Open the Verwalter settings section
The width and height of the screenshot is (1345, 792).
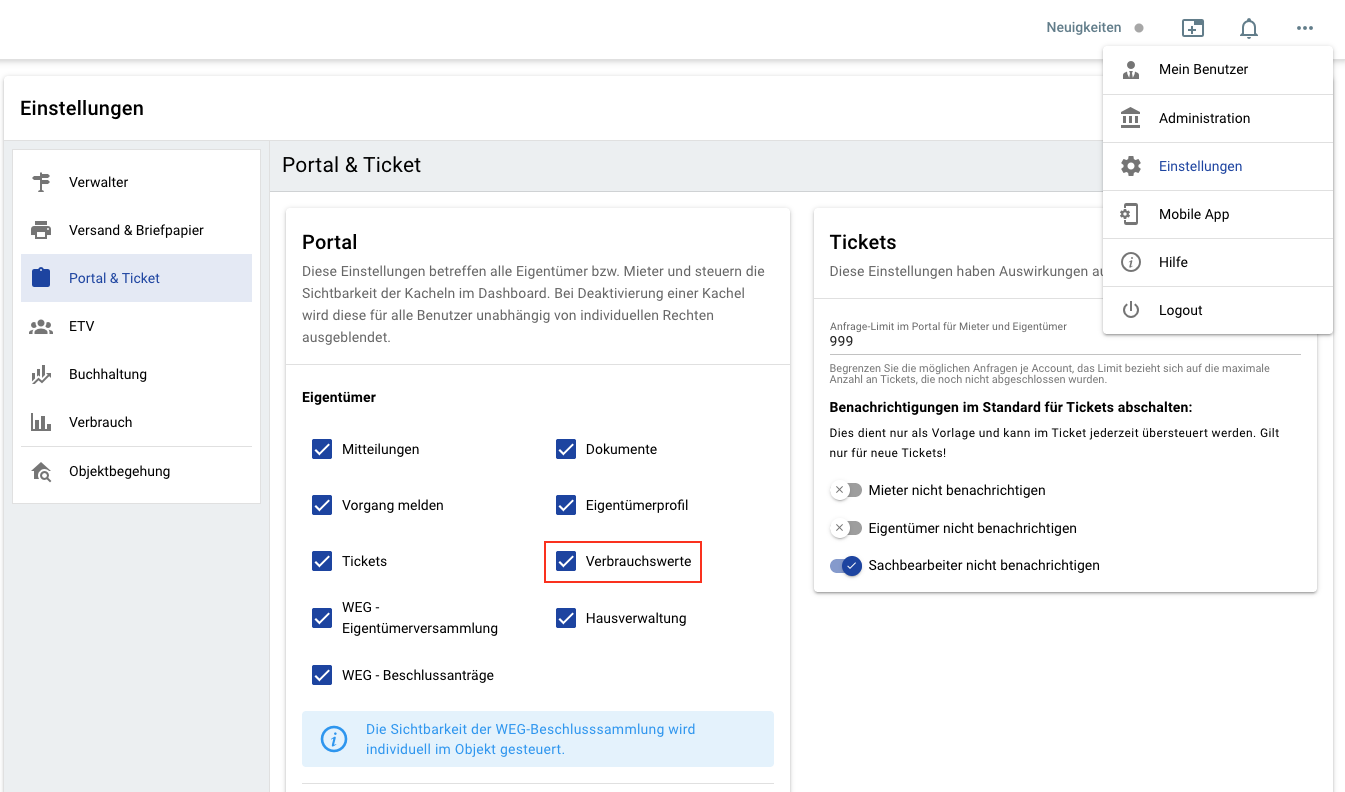[x=136, y=182]
